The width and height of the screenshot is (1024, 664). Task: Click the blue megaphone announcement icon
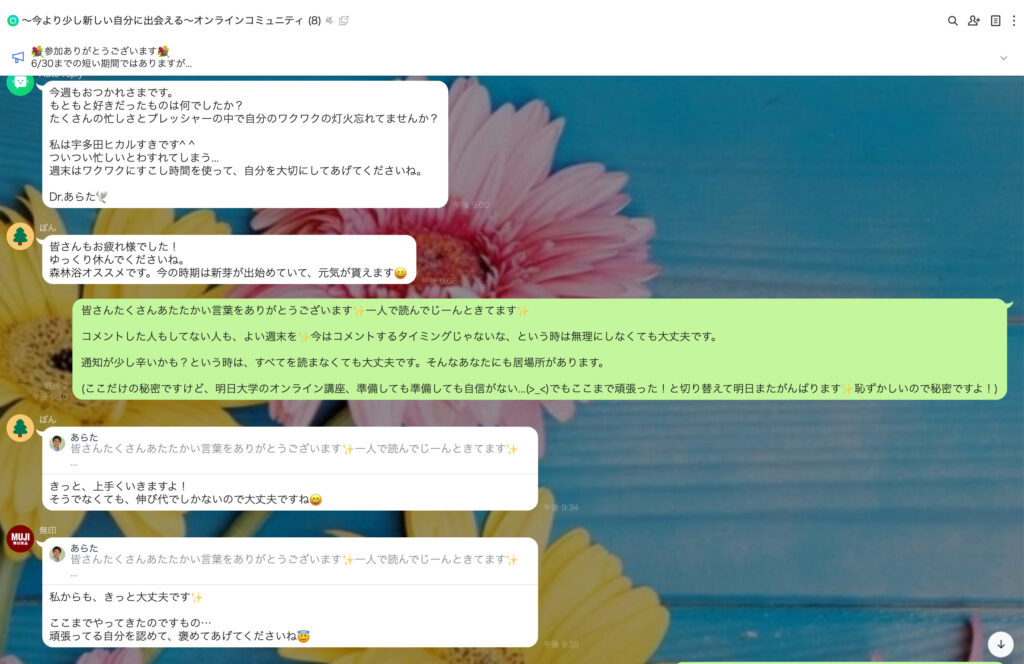[18, 57]
